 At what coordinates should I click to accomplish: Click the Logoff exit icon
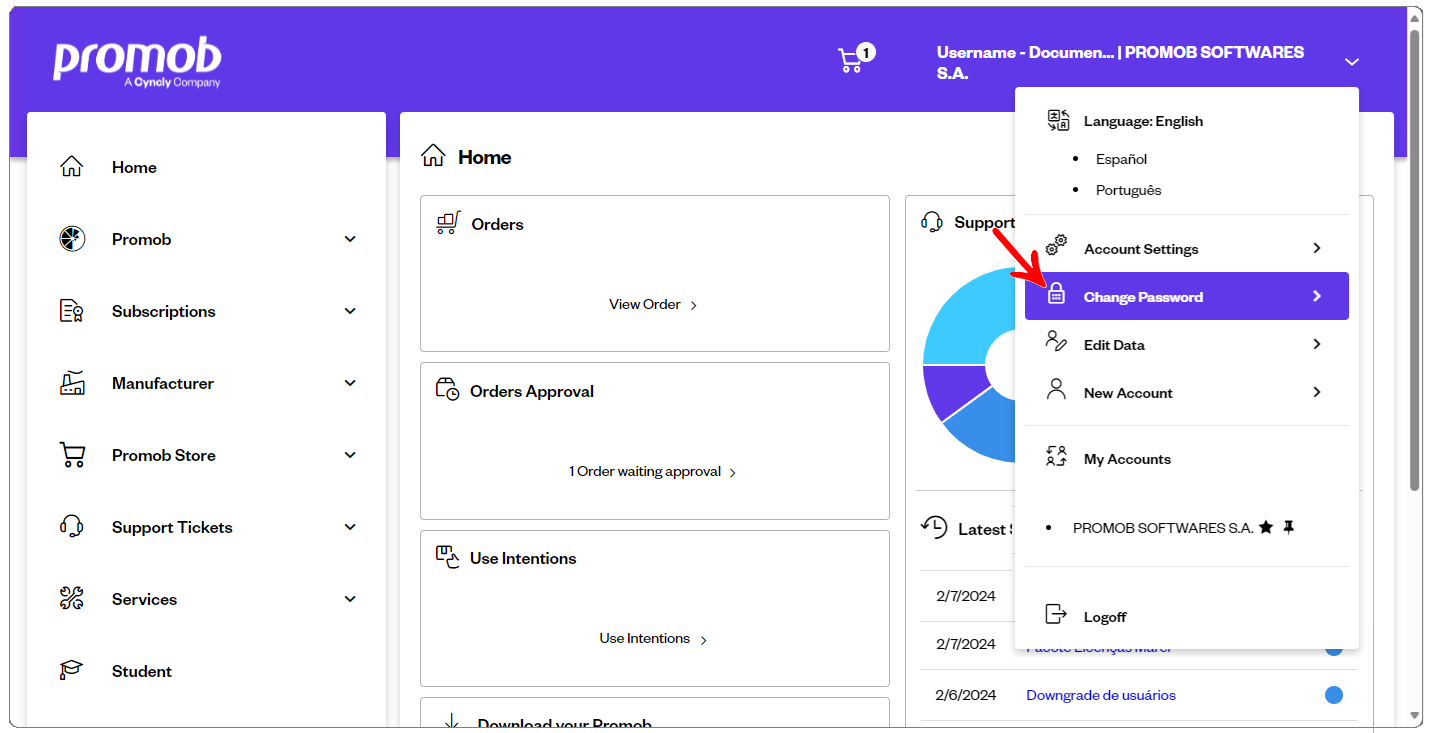1056,614
